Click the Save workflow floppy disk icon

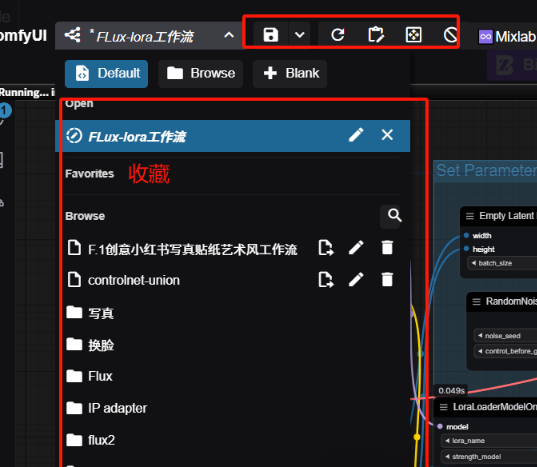coord(271,35)
